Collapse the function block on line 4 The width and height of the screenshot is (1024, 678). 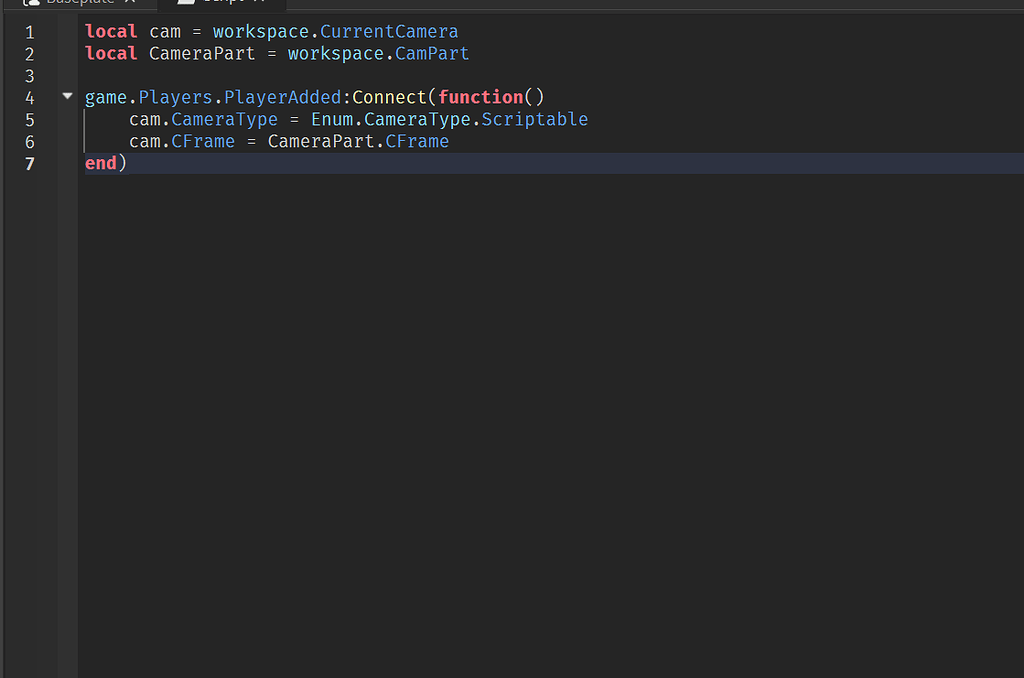click(x=67, y=97)
